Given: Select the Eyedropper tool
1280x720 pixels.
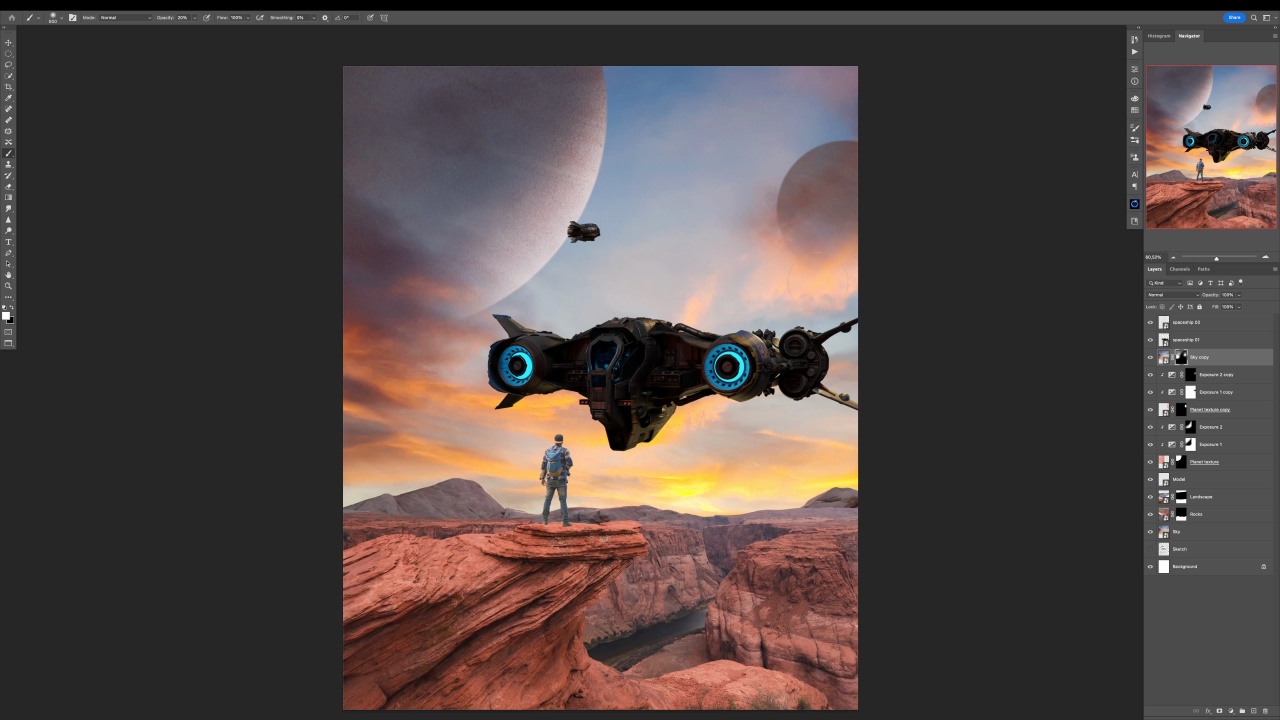Looking at the screenshot, I should (9, 98).
